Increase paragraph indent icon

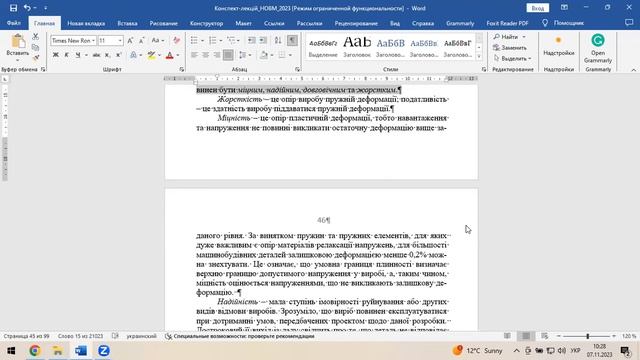pyautogui.click(x=263, y=40)
